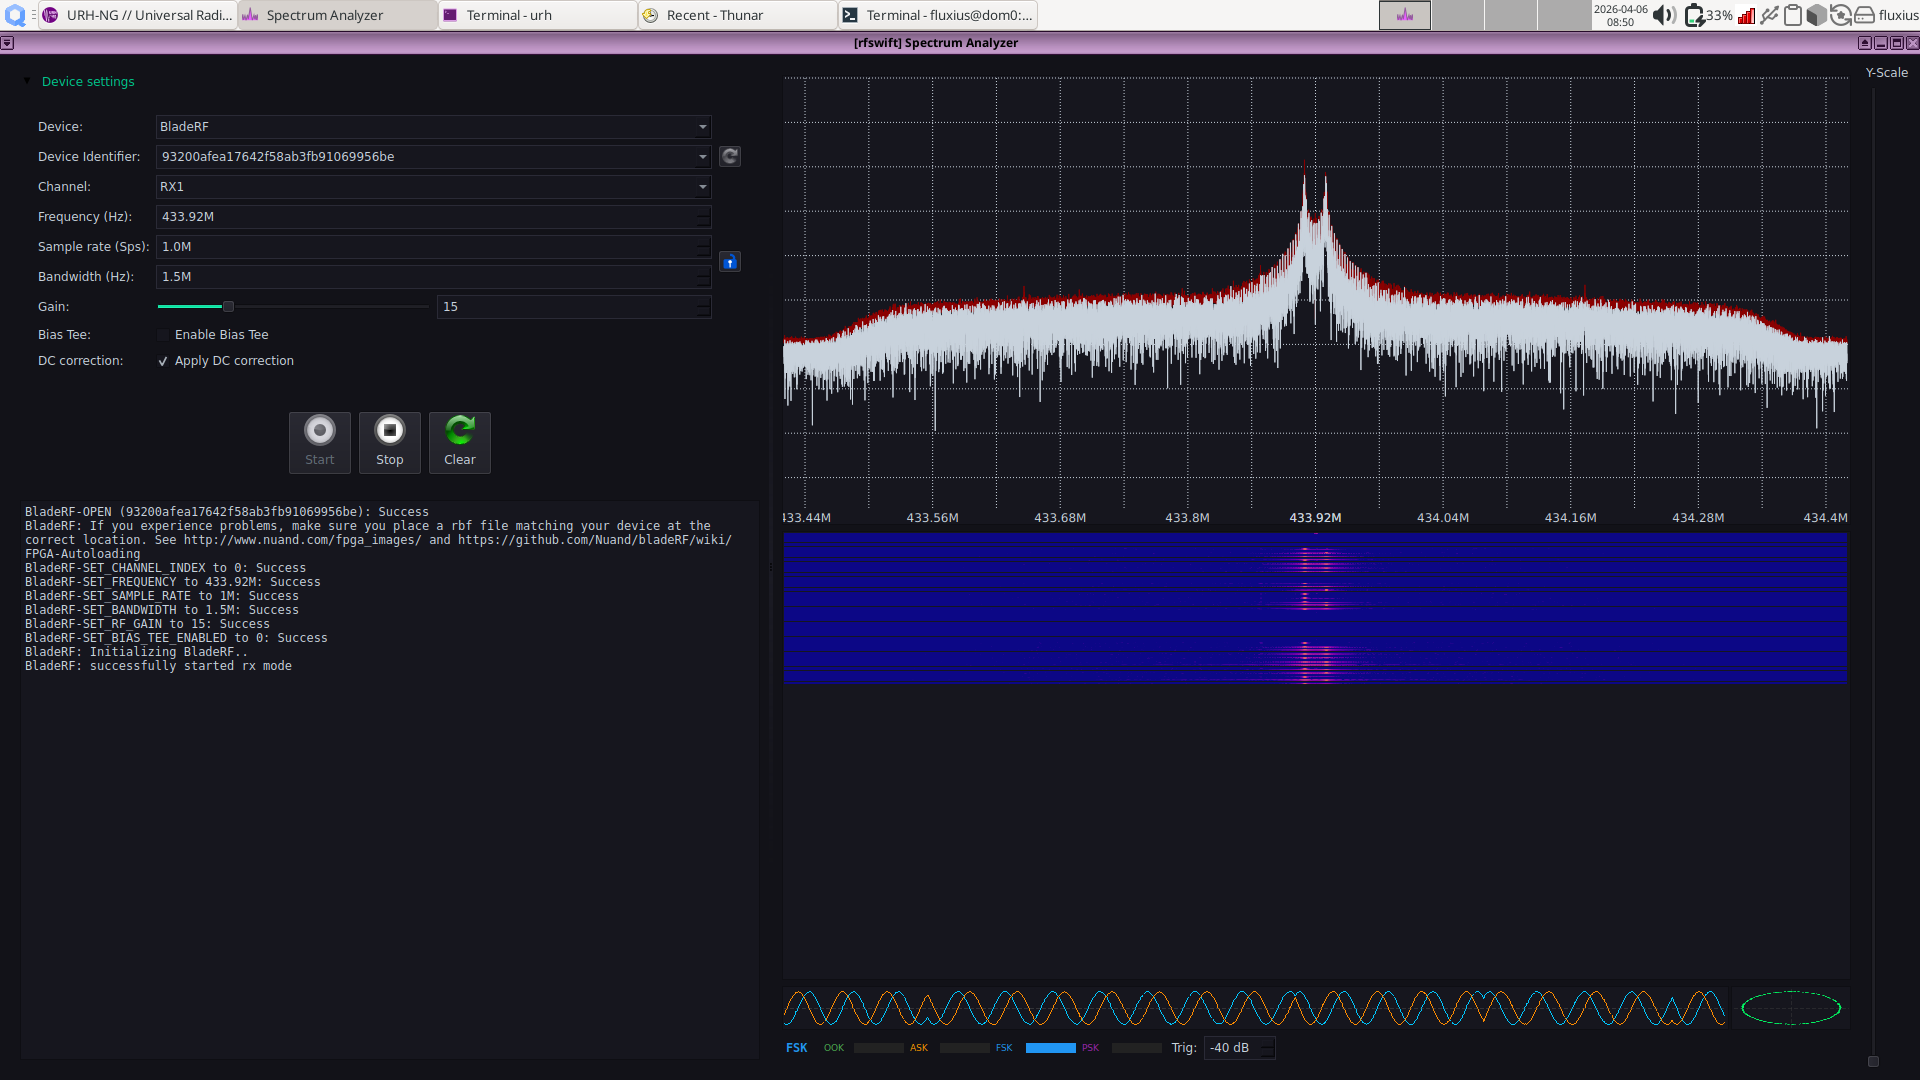Open the clipboard manager tray icon

tap(1793, 15)
